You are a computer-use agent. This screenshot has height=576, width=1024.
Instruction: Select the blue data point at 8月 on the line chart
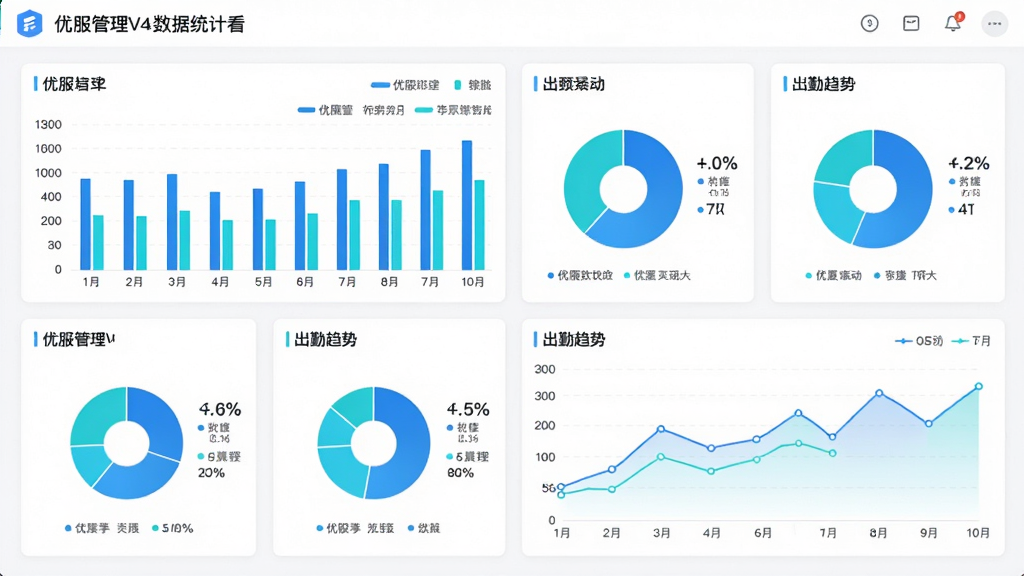click(x=879, y=393)
